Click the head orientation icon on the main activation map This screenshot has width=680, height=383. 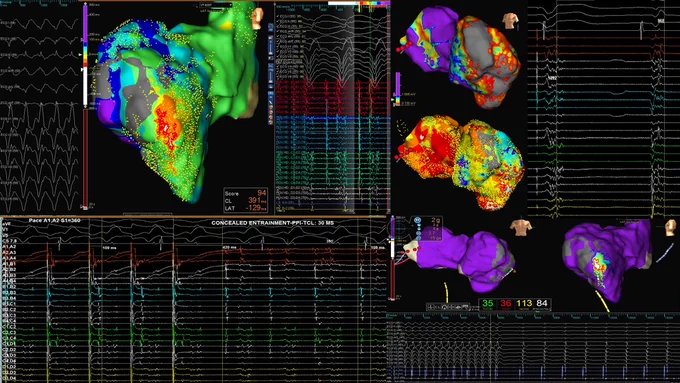[x=257, y=18]
